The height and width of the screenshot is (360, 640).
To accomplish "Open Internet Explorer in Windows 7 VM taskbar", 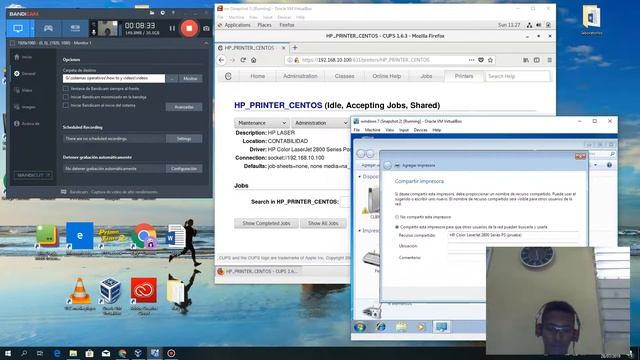I will pos(380,327).
